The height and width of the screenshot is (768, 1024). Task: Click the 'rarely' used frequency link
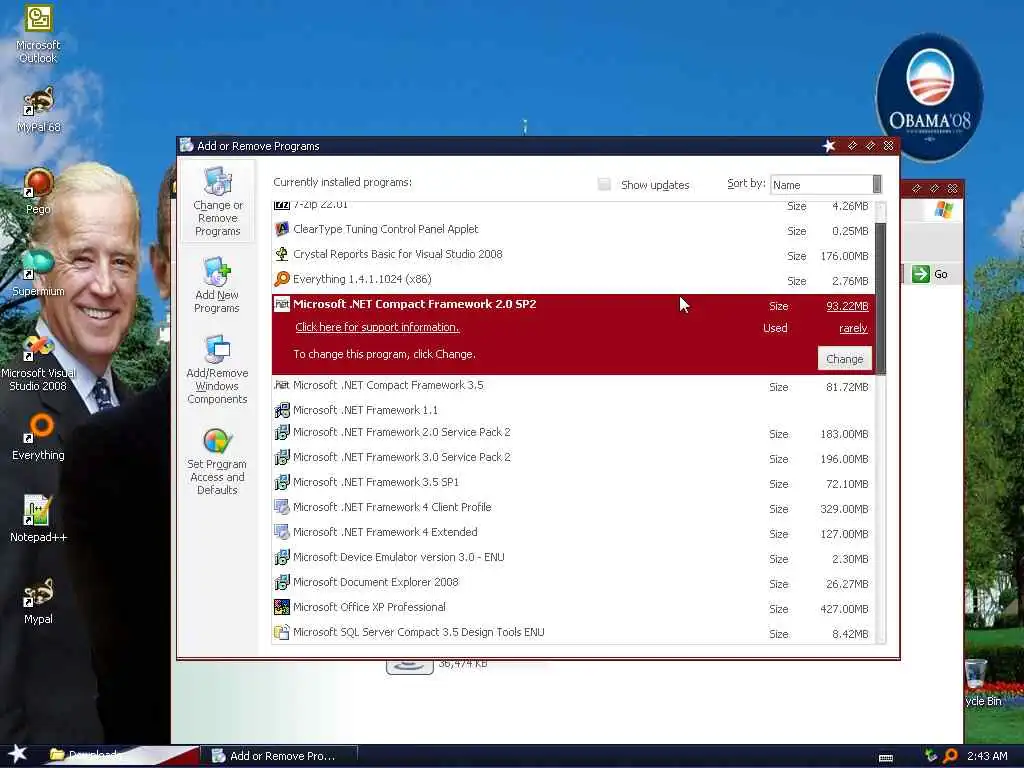click(x=853, y=328)
